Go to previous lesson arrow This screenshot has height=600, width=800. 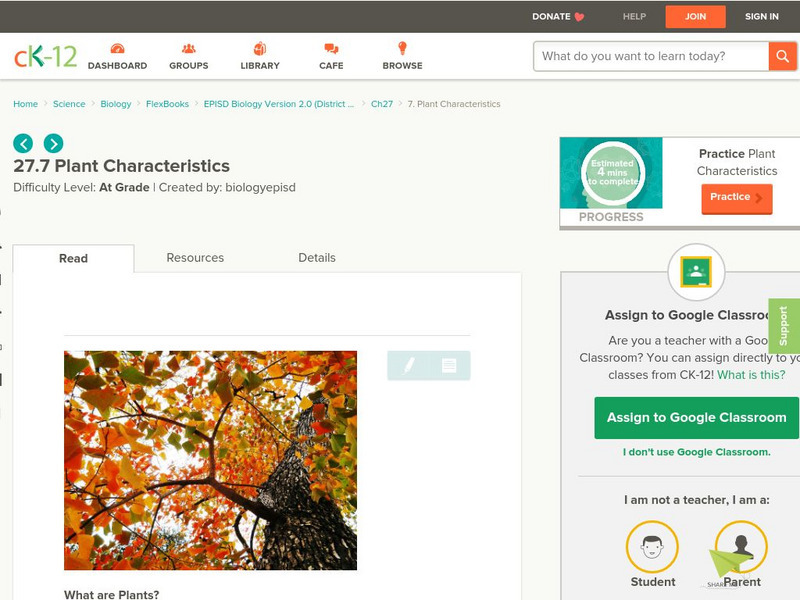tap(23, 143)
